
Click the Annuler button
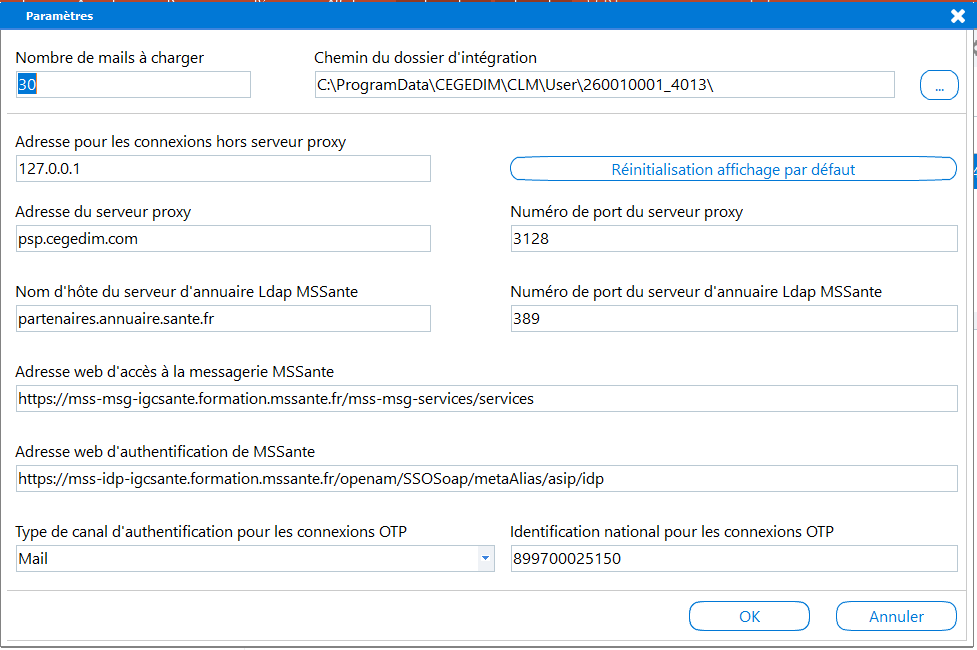(896, 616)
